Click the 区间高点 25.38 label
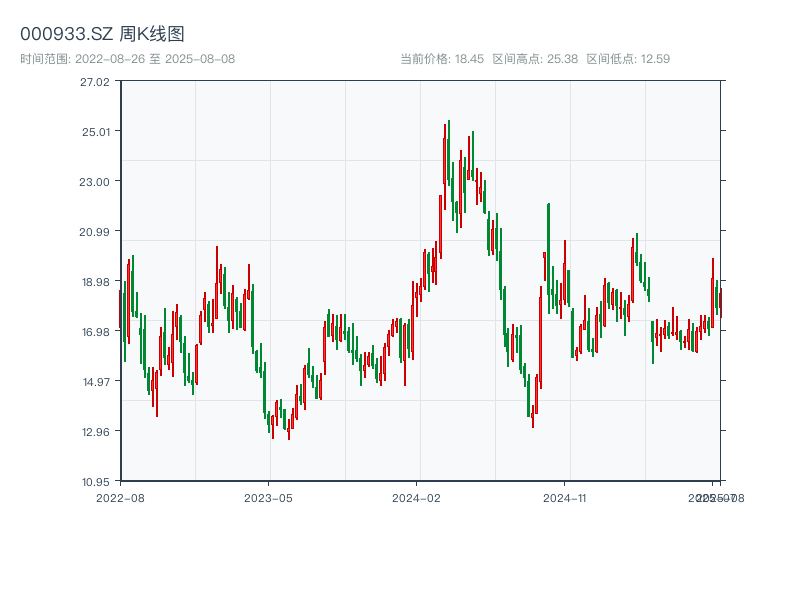 click(x=535, y=59)
